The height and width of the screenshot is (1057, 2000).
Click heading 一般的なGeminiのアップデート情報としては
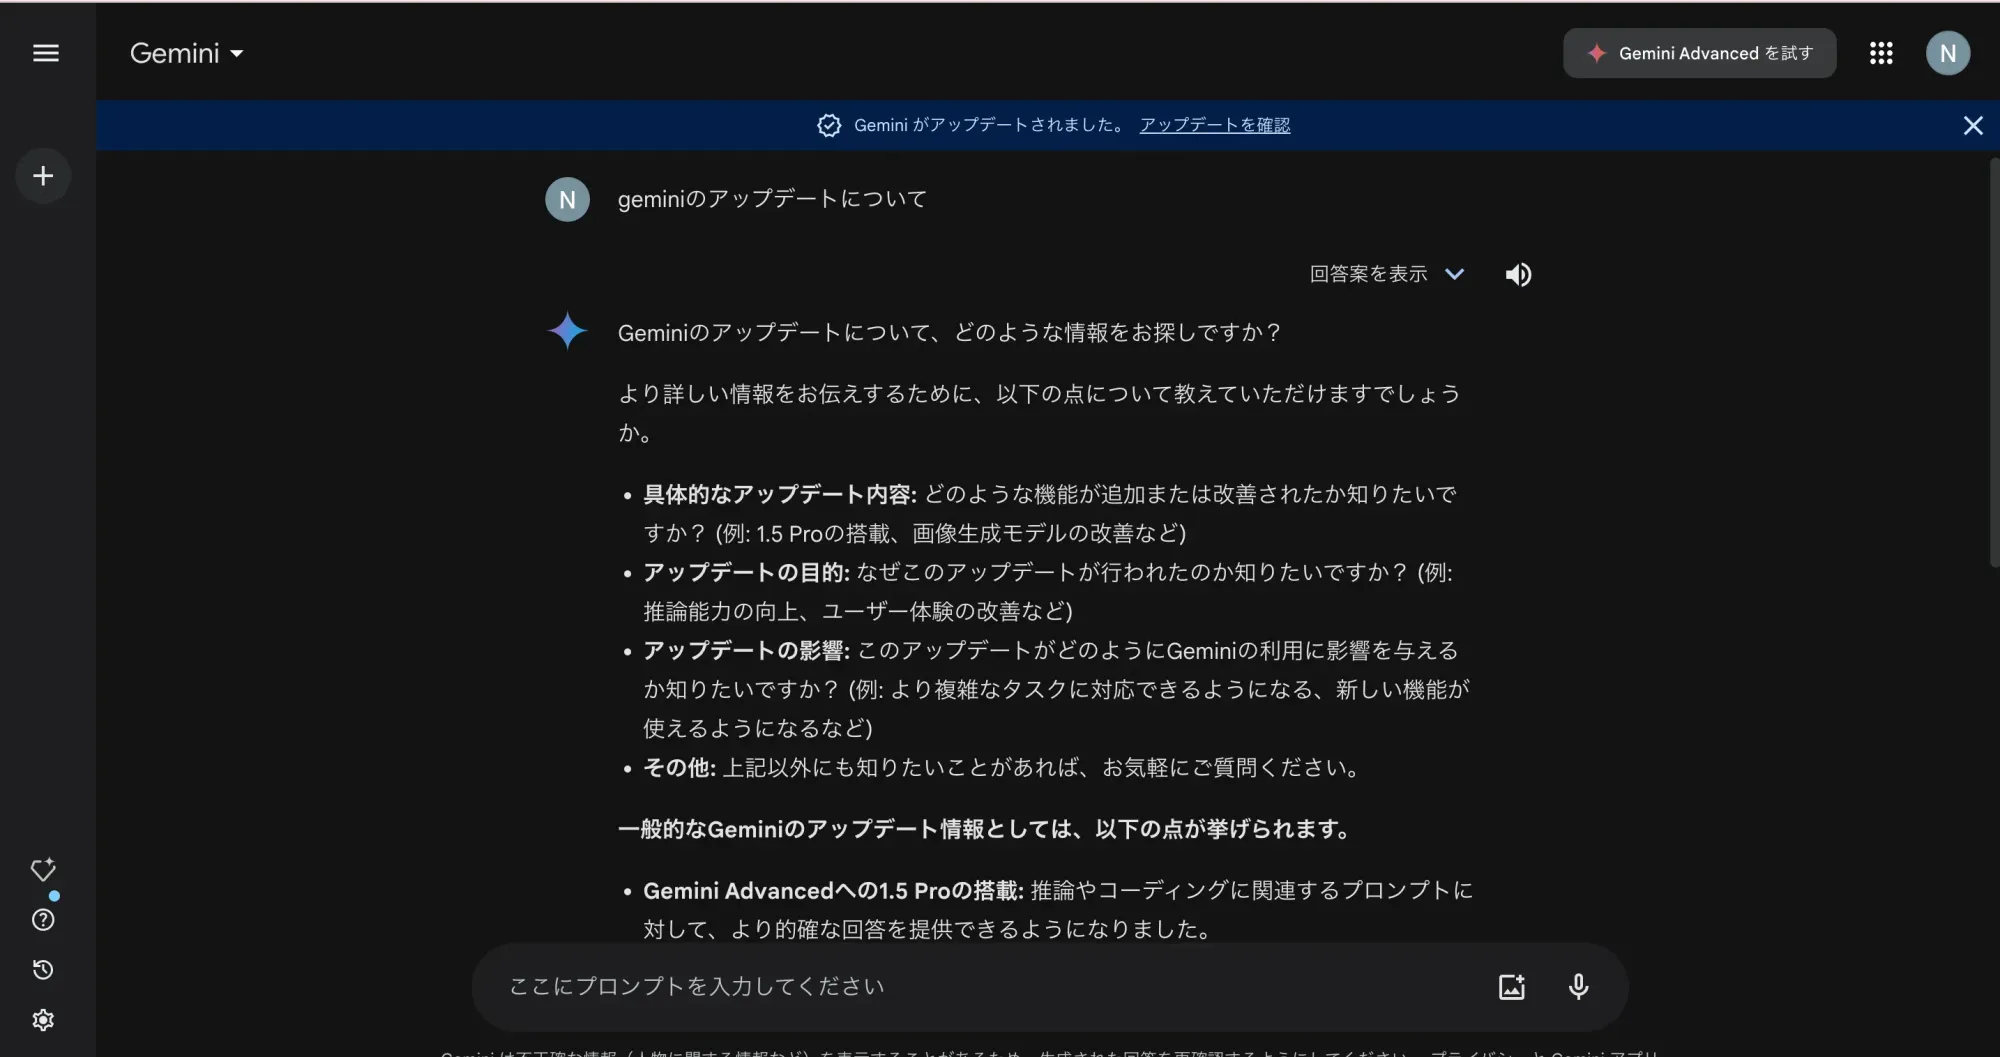[x=985, y=829]
